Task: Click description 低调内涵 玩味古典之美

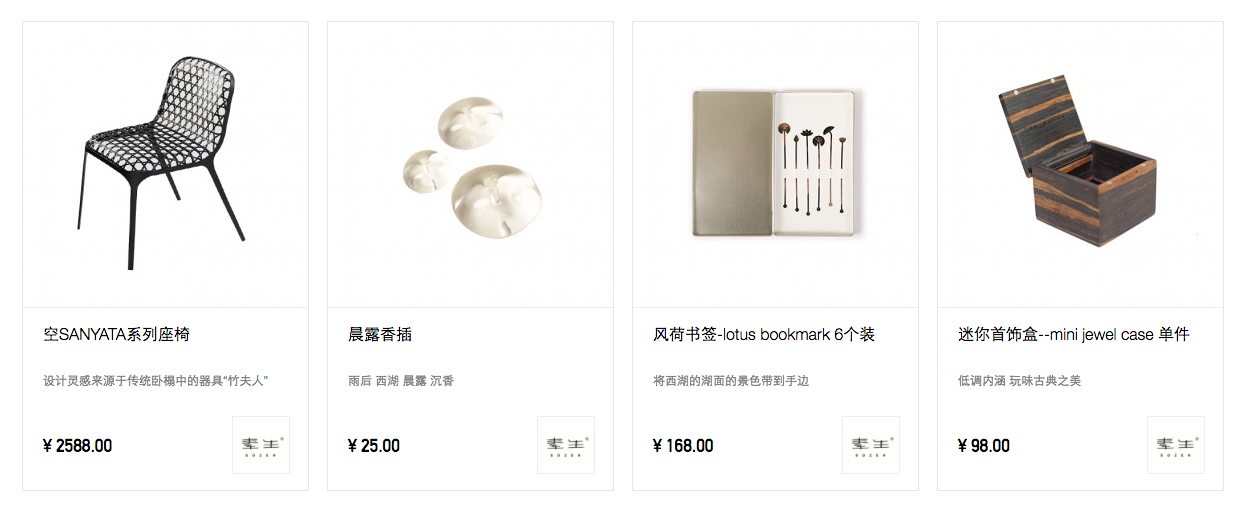Action: click(1019, 381)
